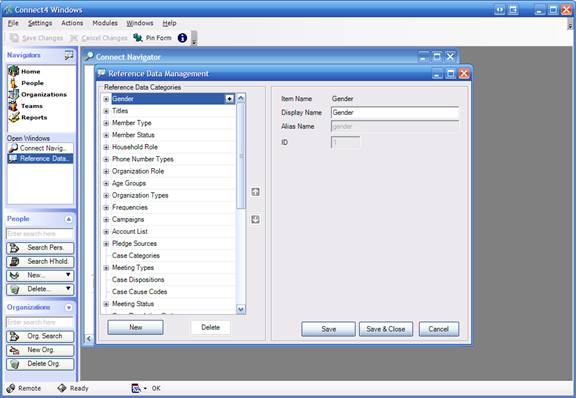Image resolution: width=576 pixels, height=398 pixels.
Task: Click the New button under categories
Action: click(x=136, y=327)
